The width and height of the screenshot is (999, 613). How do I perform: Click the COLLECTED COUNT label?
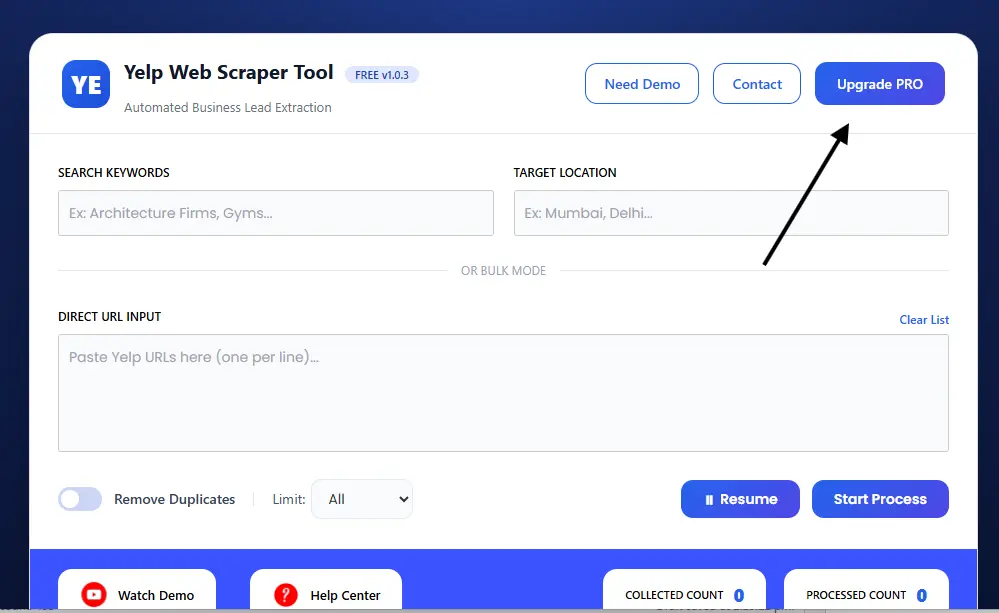(x=674, y=595)
